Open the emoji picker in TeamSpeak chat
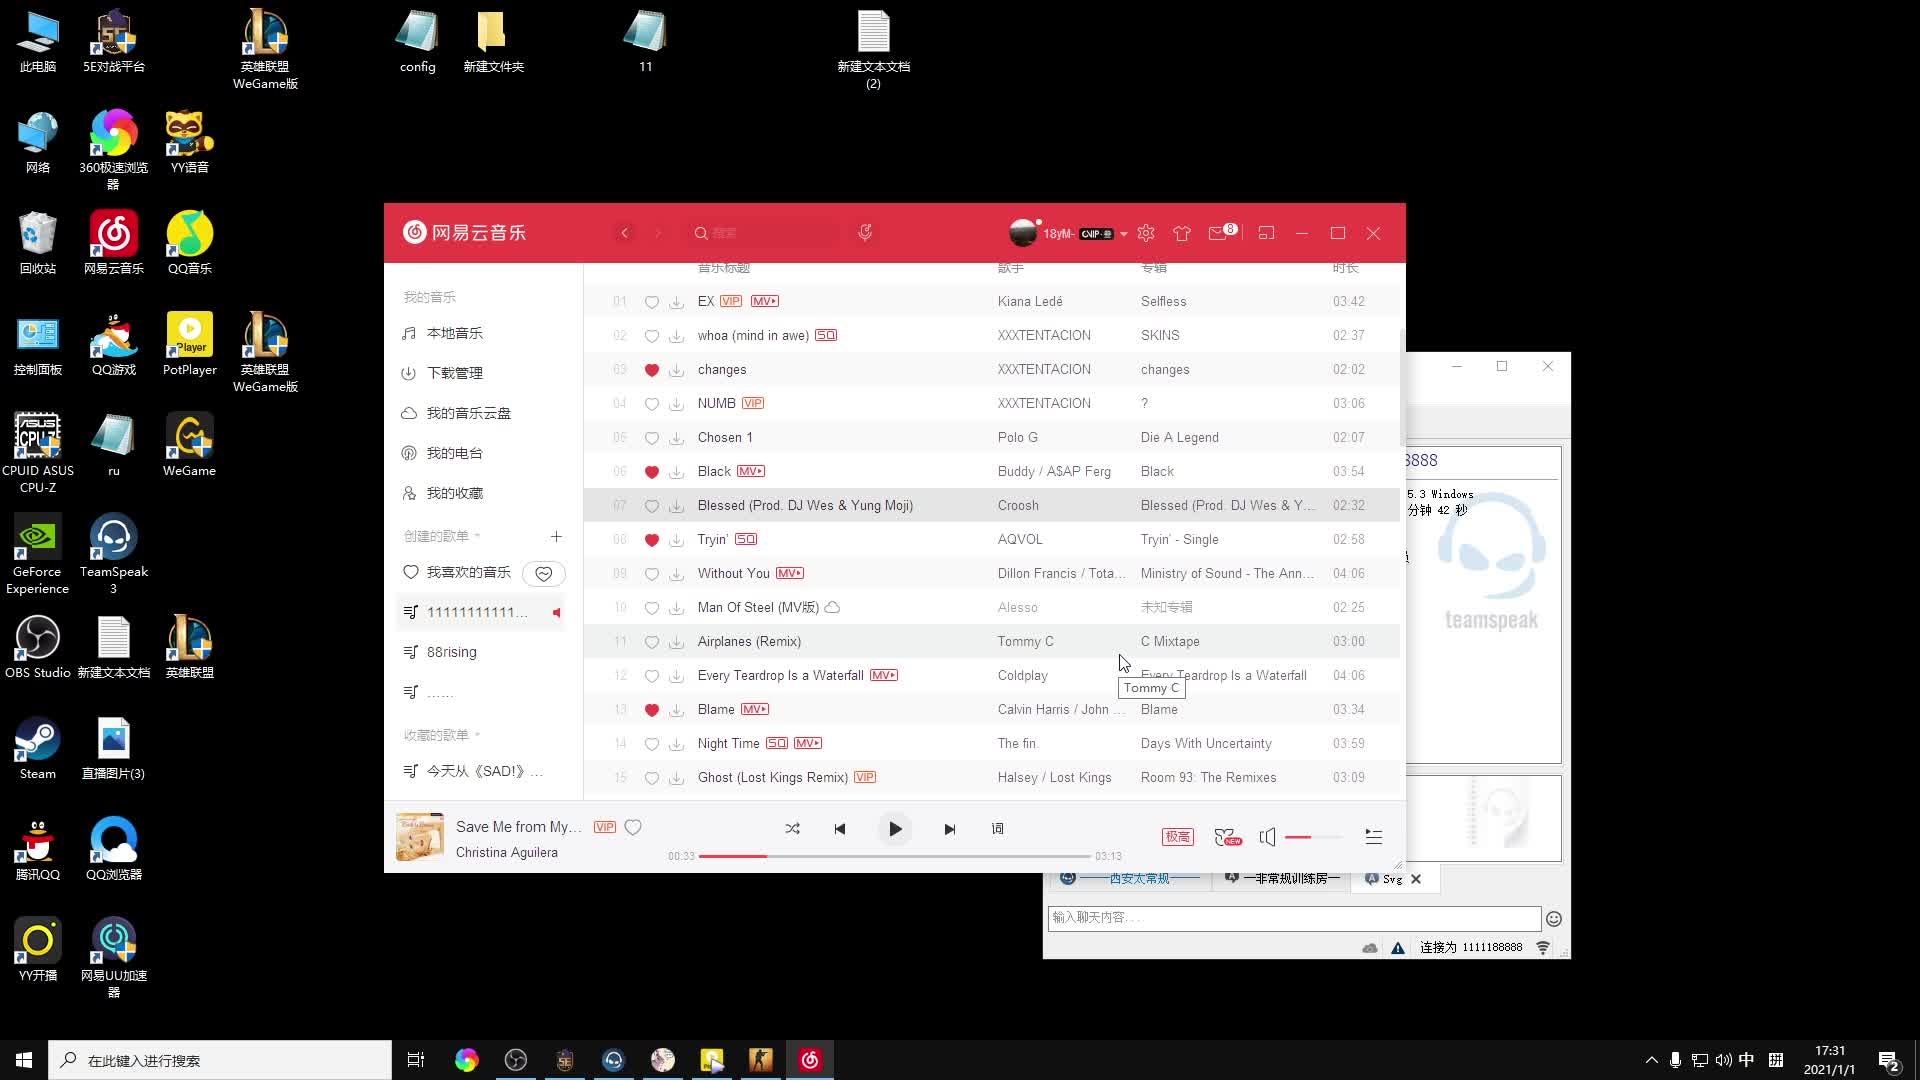The height and width of the screenshot is (1080, 1920). [x=1554, y=919]
